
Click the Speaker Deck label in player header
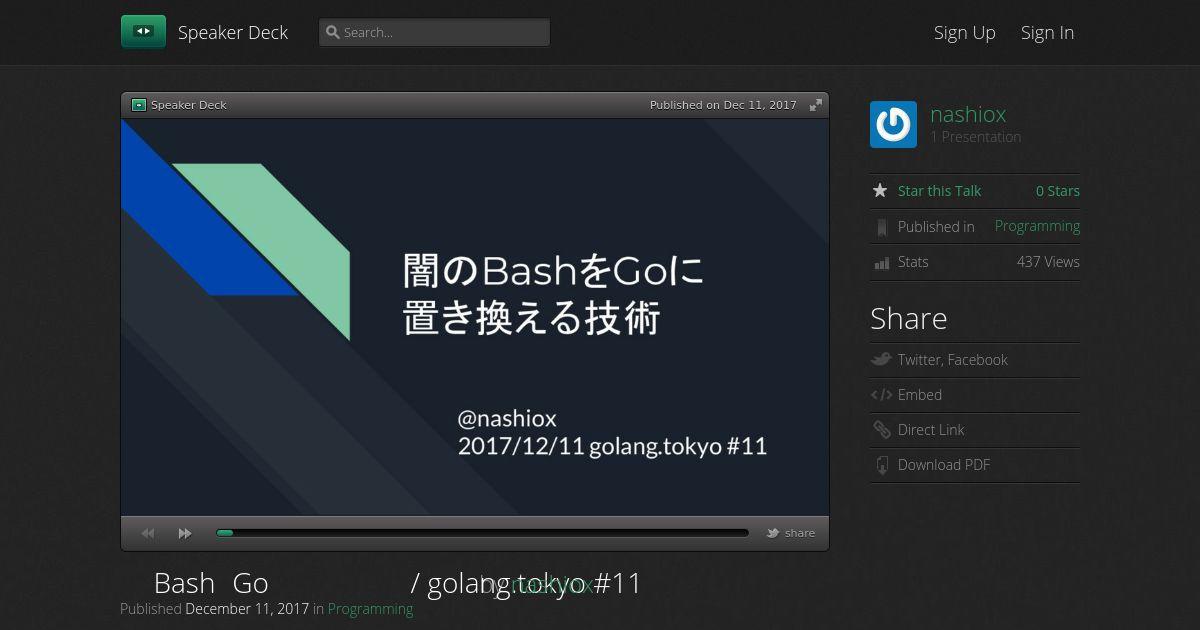tap(189, 105)
